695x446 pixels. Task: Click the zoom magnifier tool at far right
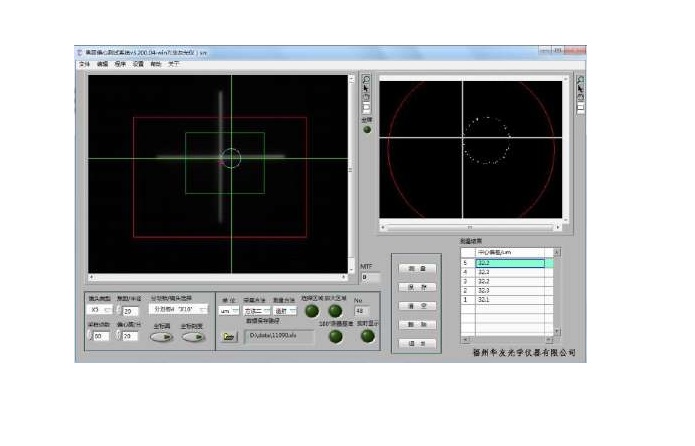[580, 79]
